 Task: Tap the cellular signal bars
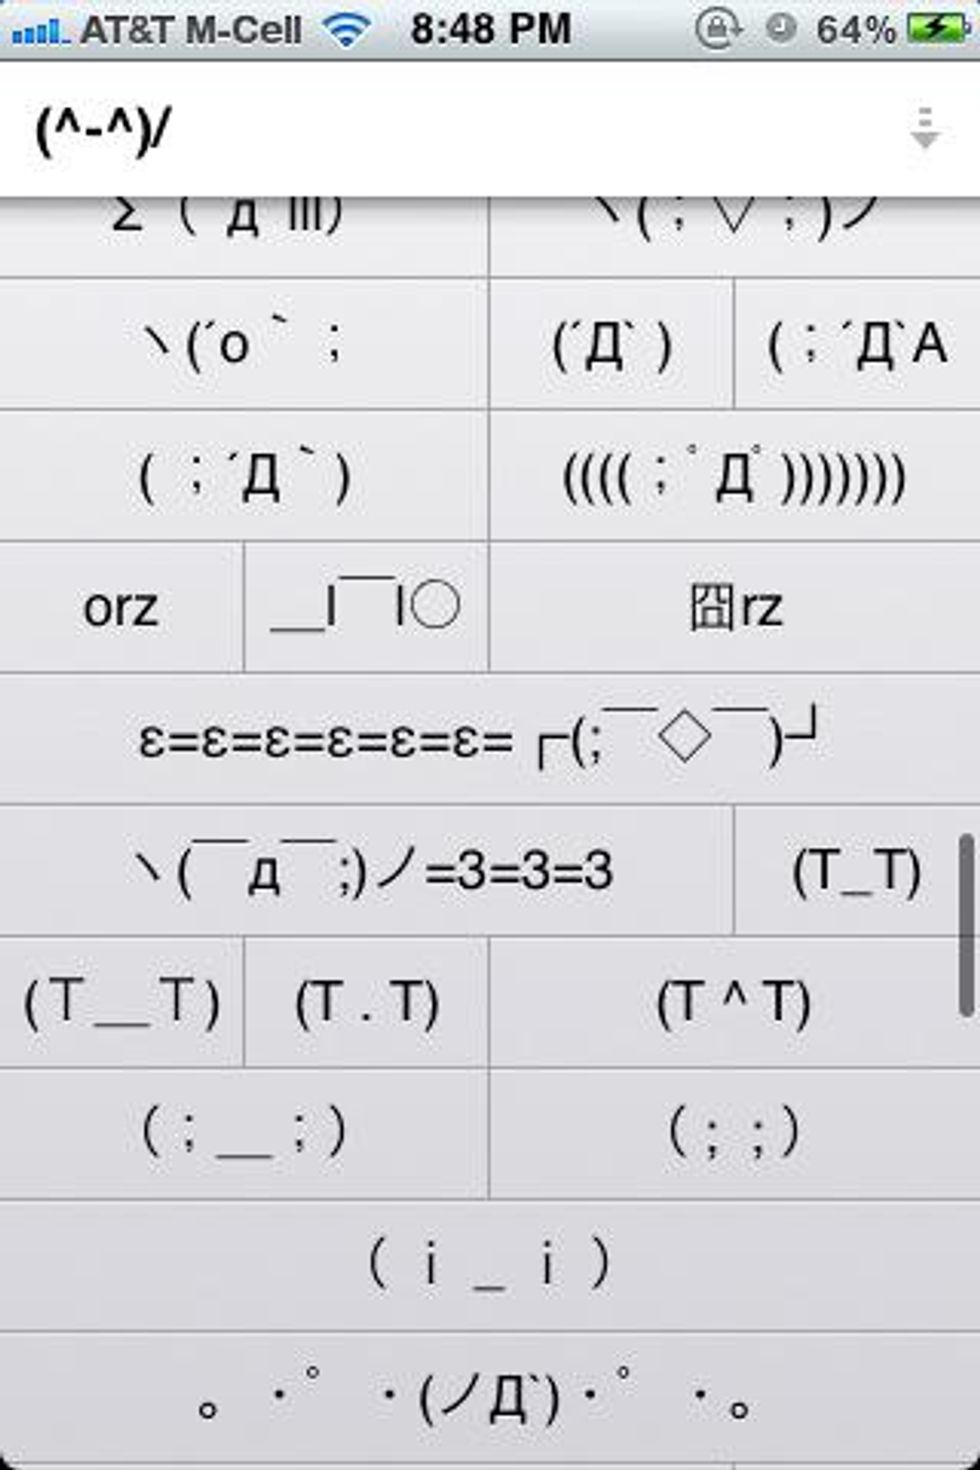pyautogui.click(x=38, y=32)
